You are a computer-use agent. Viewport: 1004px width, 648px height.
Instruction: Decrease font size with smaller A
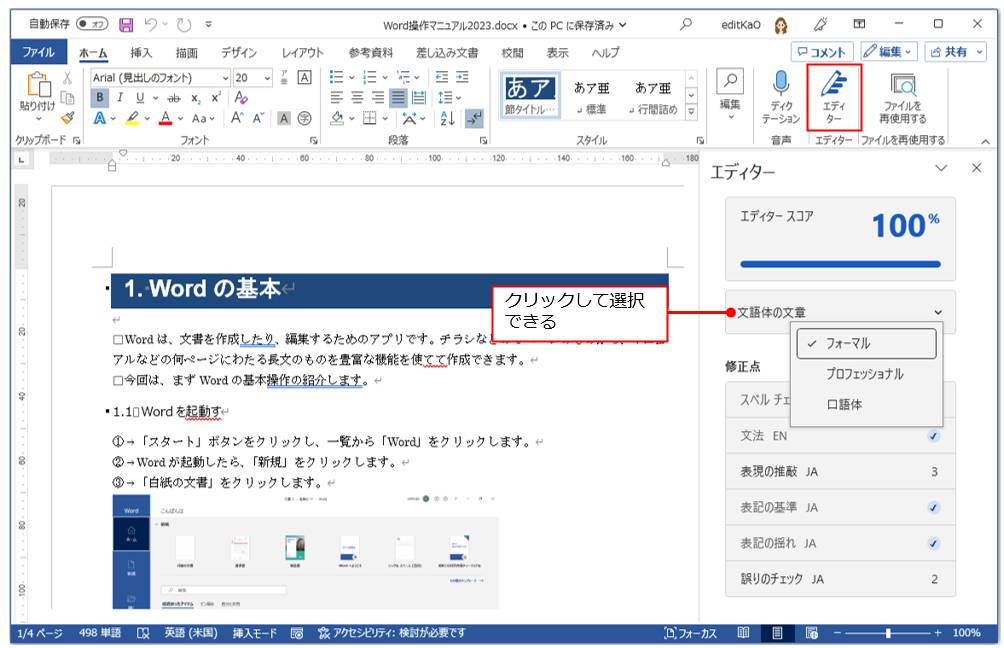[x=258, y=118]
